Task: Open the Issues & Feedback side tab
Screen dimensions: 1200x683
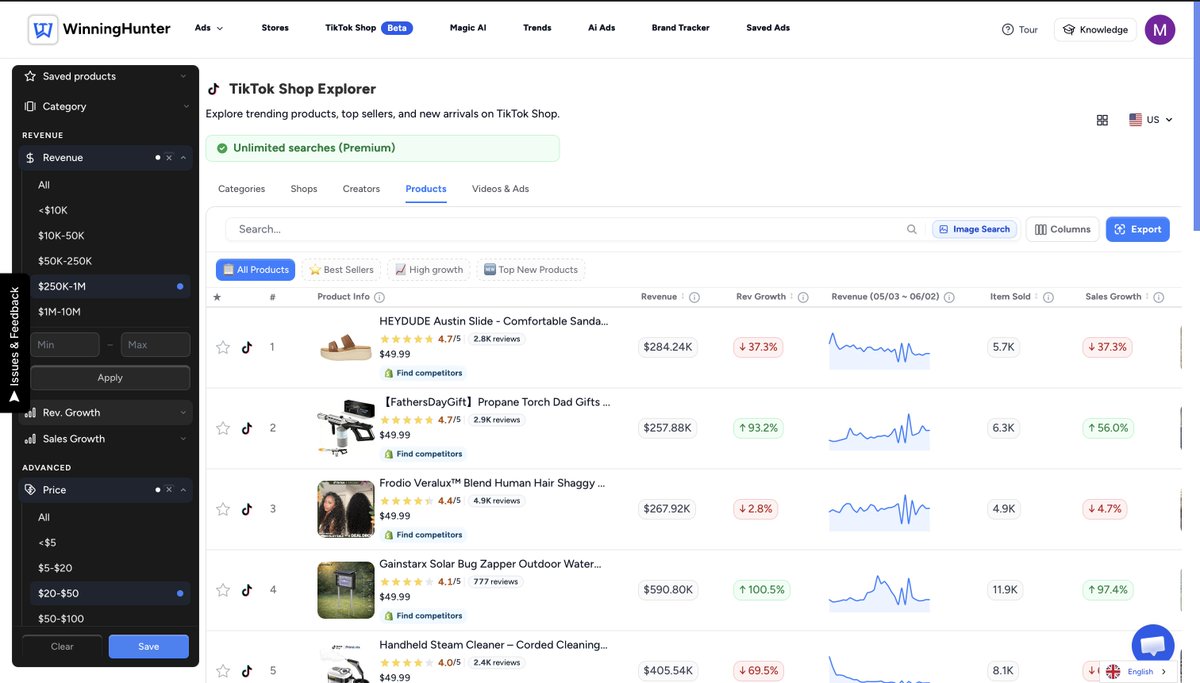Action: (14, 344)
